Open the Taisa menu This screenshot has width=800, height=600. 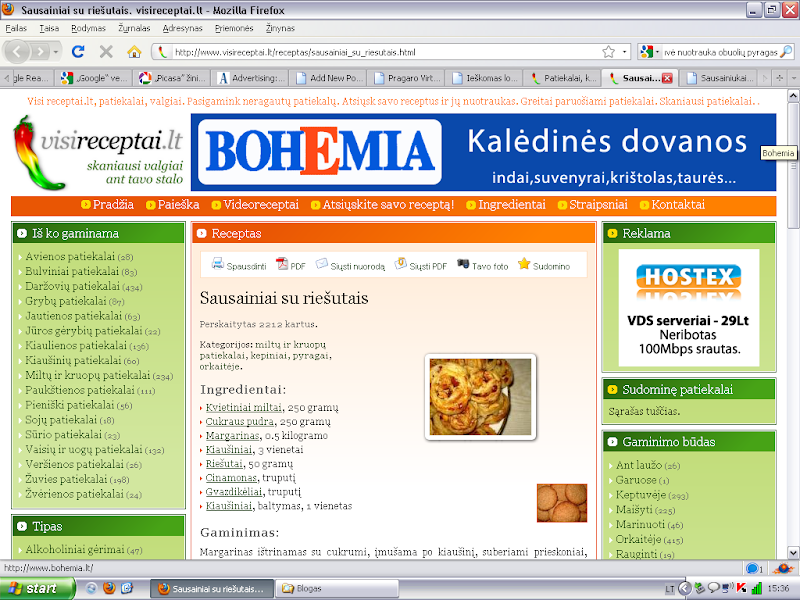click(x=49, y=28)
